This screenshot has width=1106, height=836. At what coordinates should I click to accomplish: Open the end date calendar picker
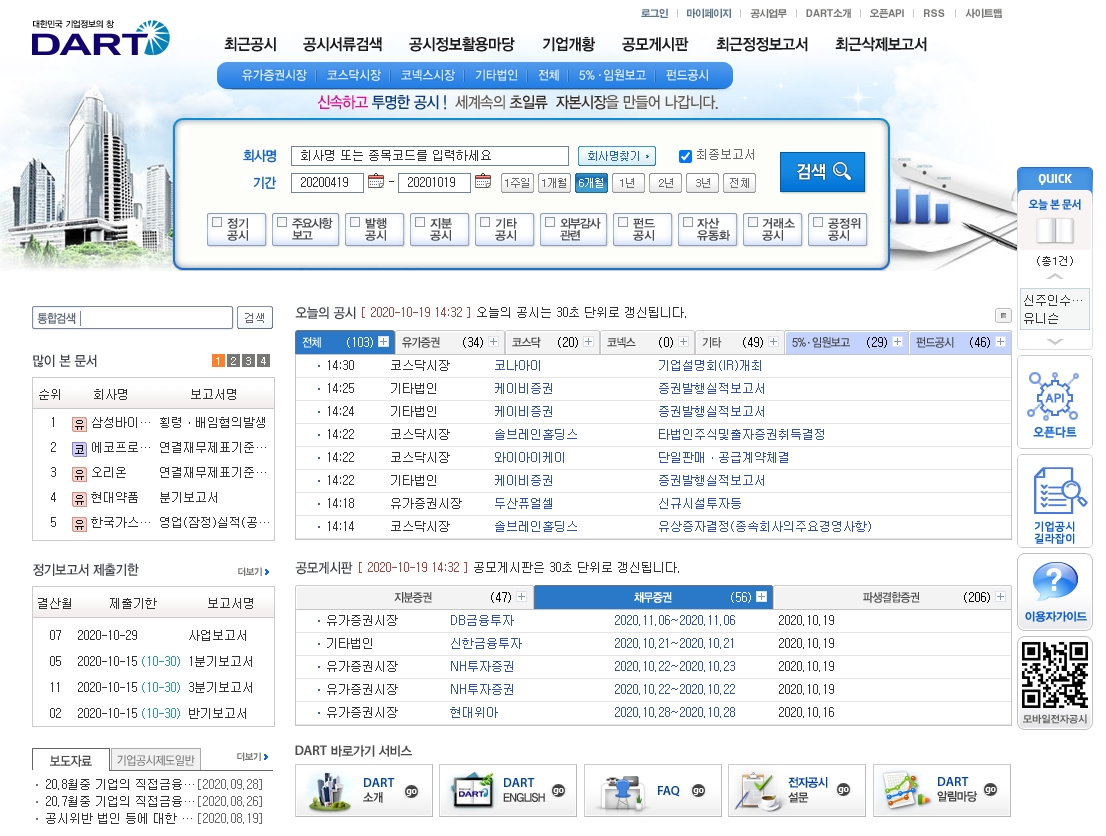pyautogui.click(x=483, y=181)
